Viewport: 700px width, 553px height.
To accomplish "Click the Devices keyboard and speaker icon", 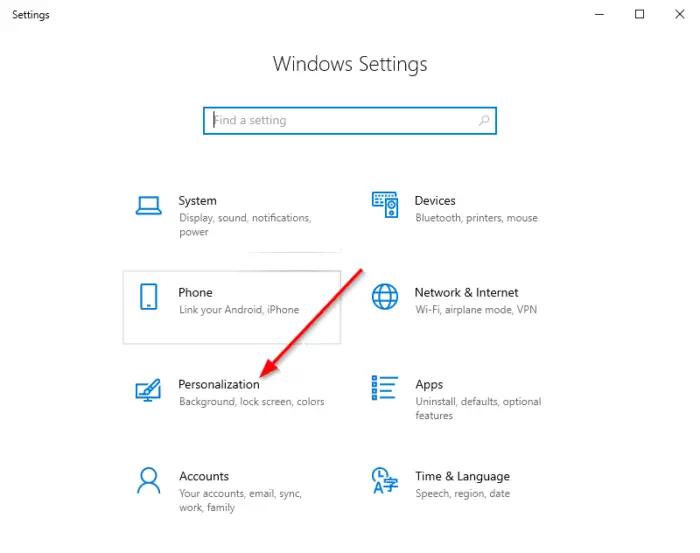I will 385,205.
